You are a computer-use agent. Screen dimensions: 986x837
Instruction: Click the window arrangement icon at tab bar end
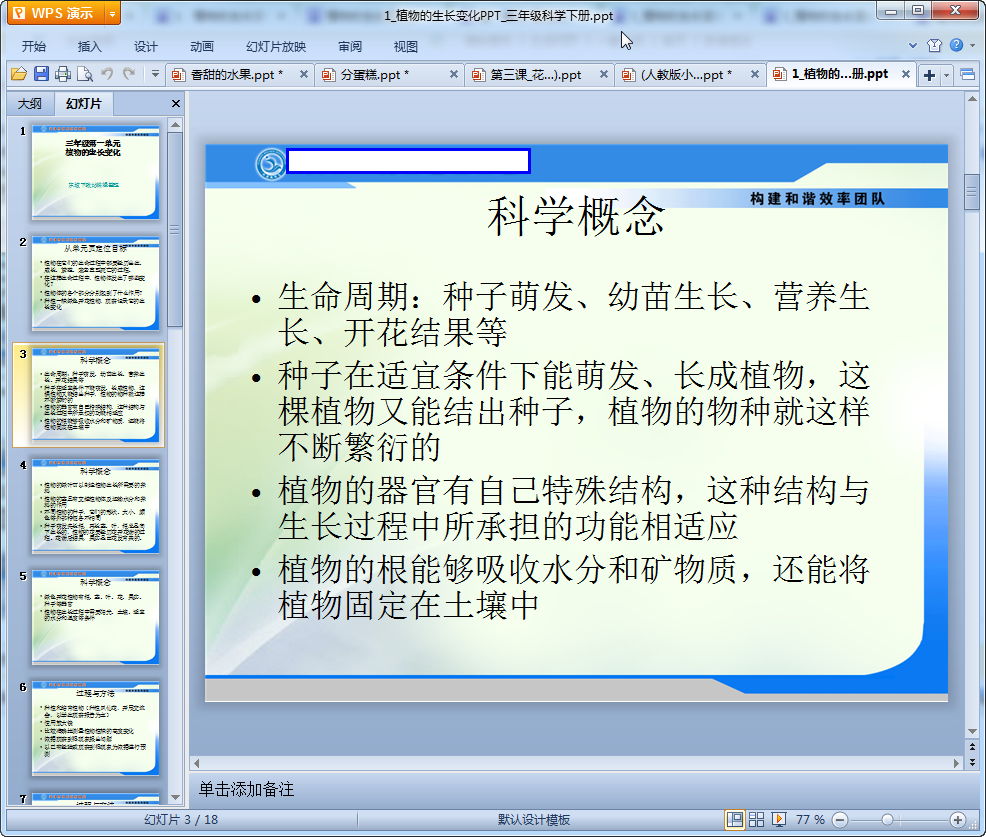pyautogui.click(x=968, y=75)
